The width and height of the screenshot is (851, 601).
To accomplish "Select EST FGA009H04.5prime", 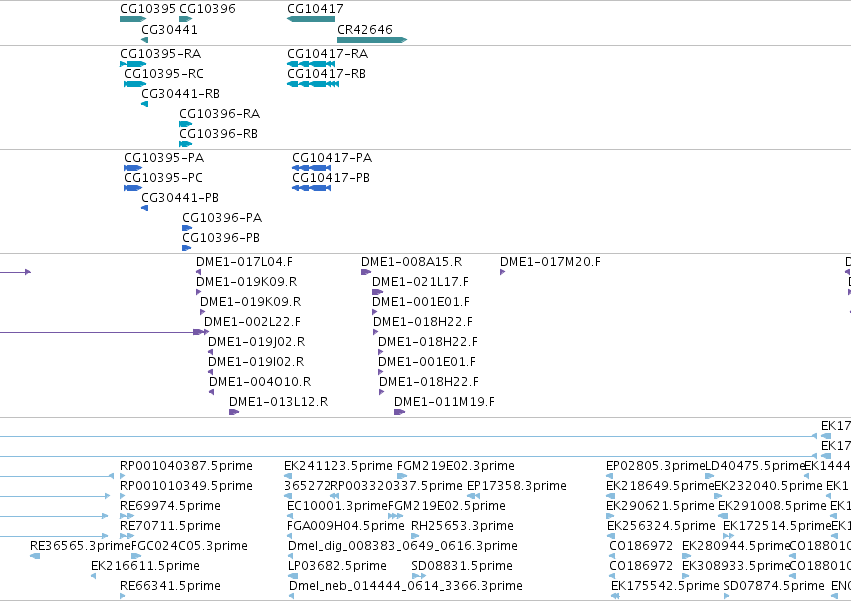I will coord(291,536).
